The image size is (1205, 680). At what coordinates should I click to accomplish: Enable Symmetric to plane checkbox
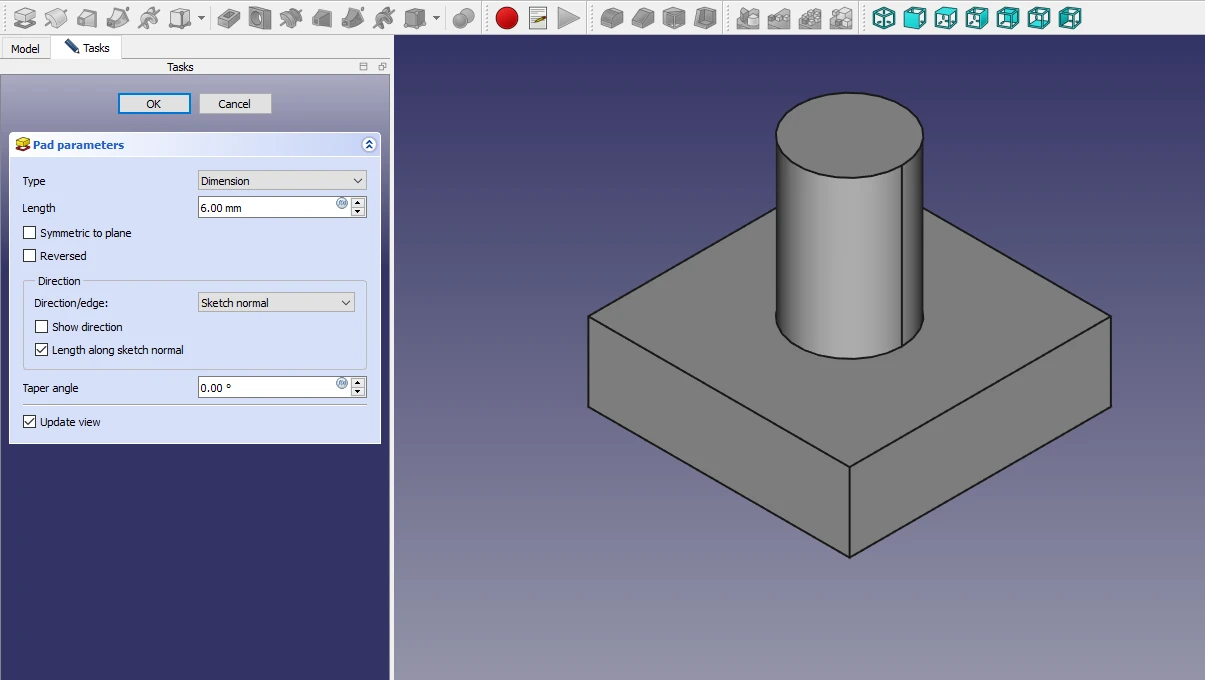coord(30,233)
